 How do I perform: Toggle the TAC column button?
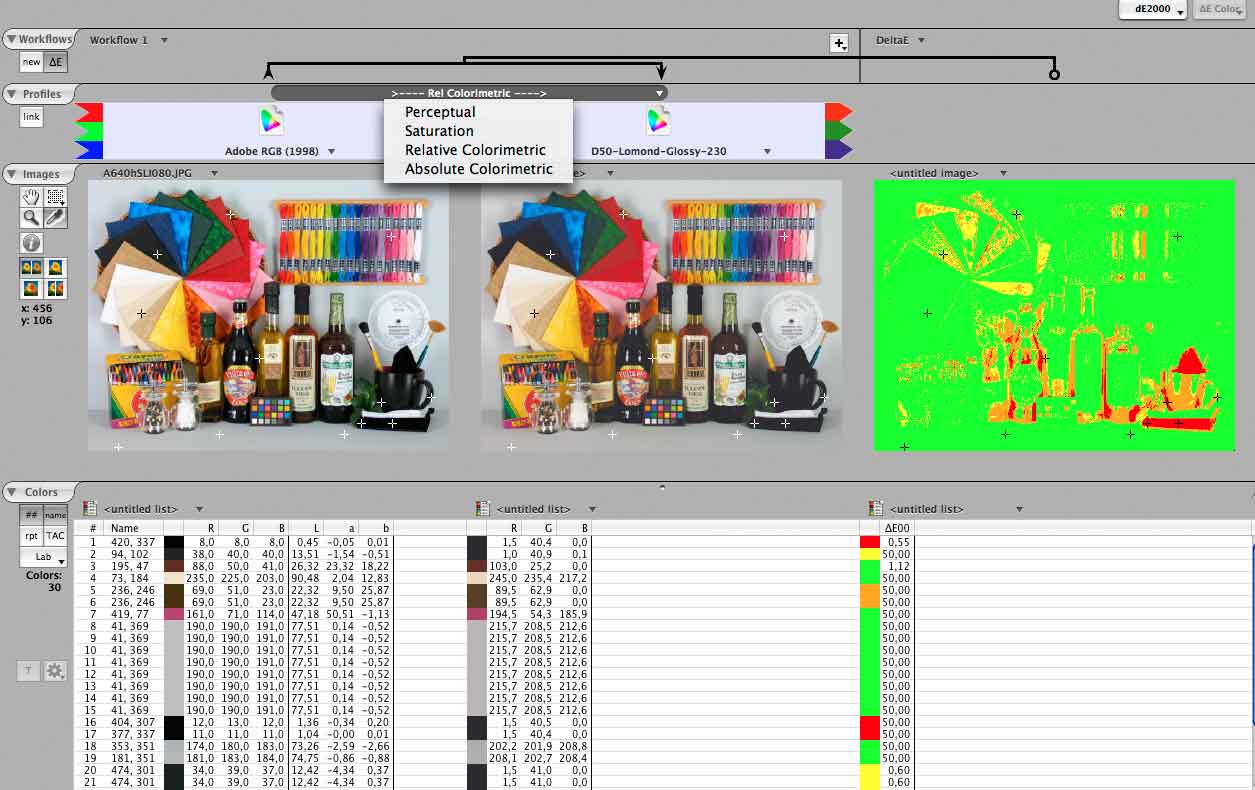click(x=55, y=536)
